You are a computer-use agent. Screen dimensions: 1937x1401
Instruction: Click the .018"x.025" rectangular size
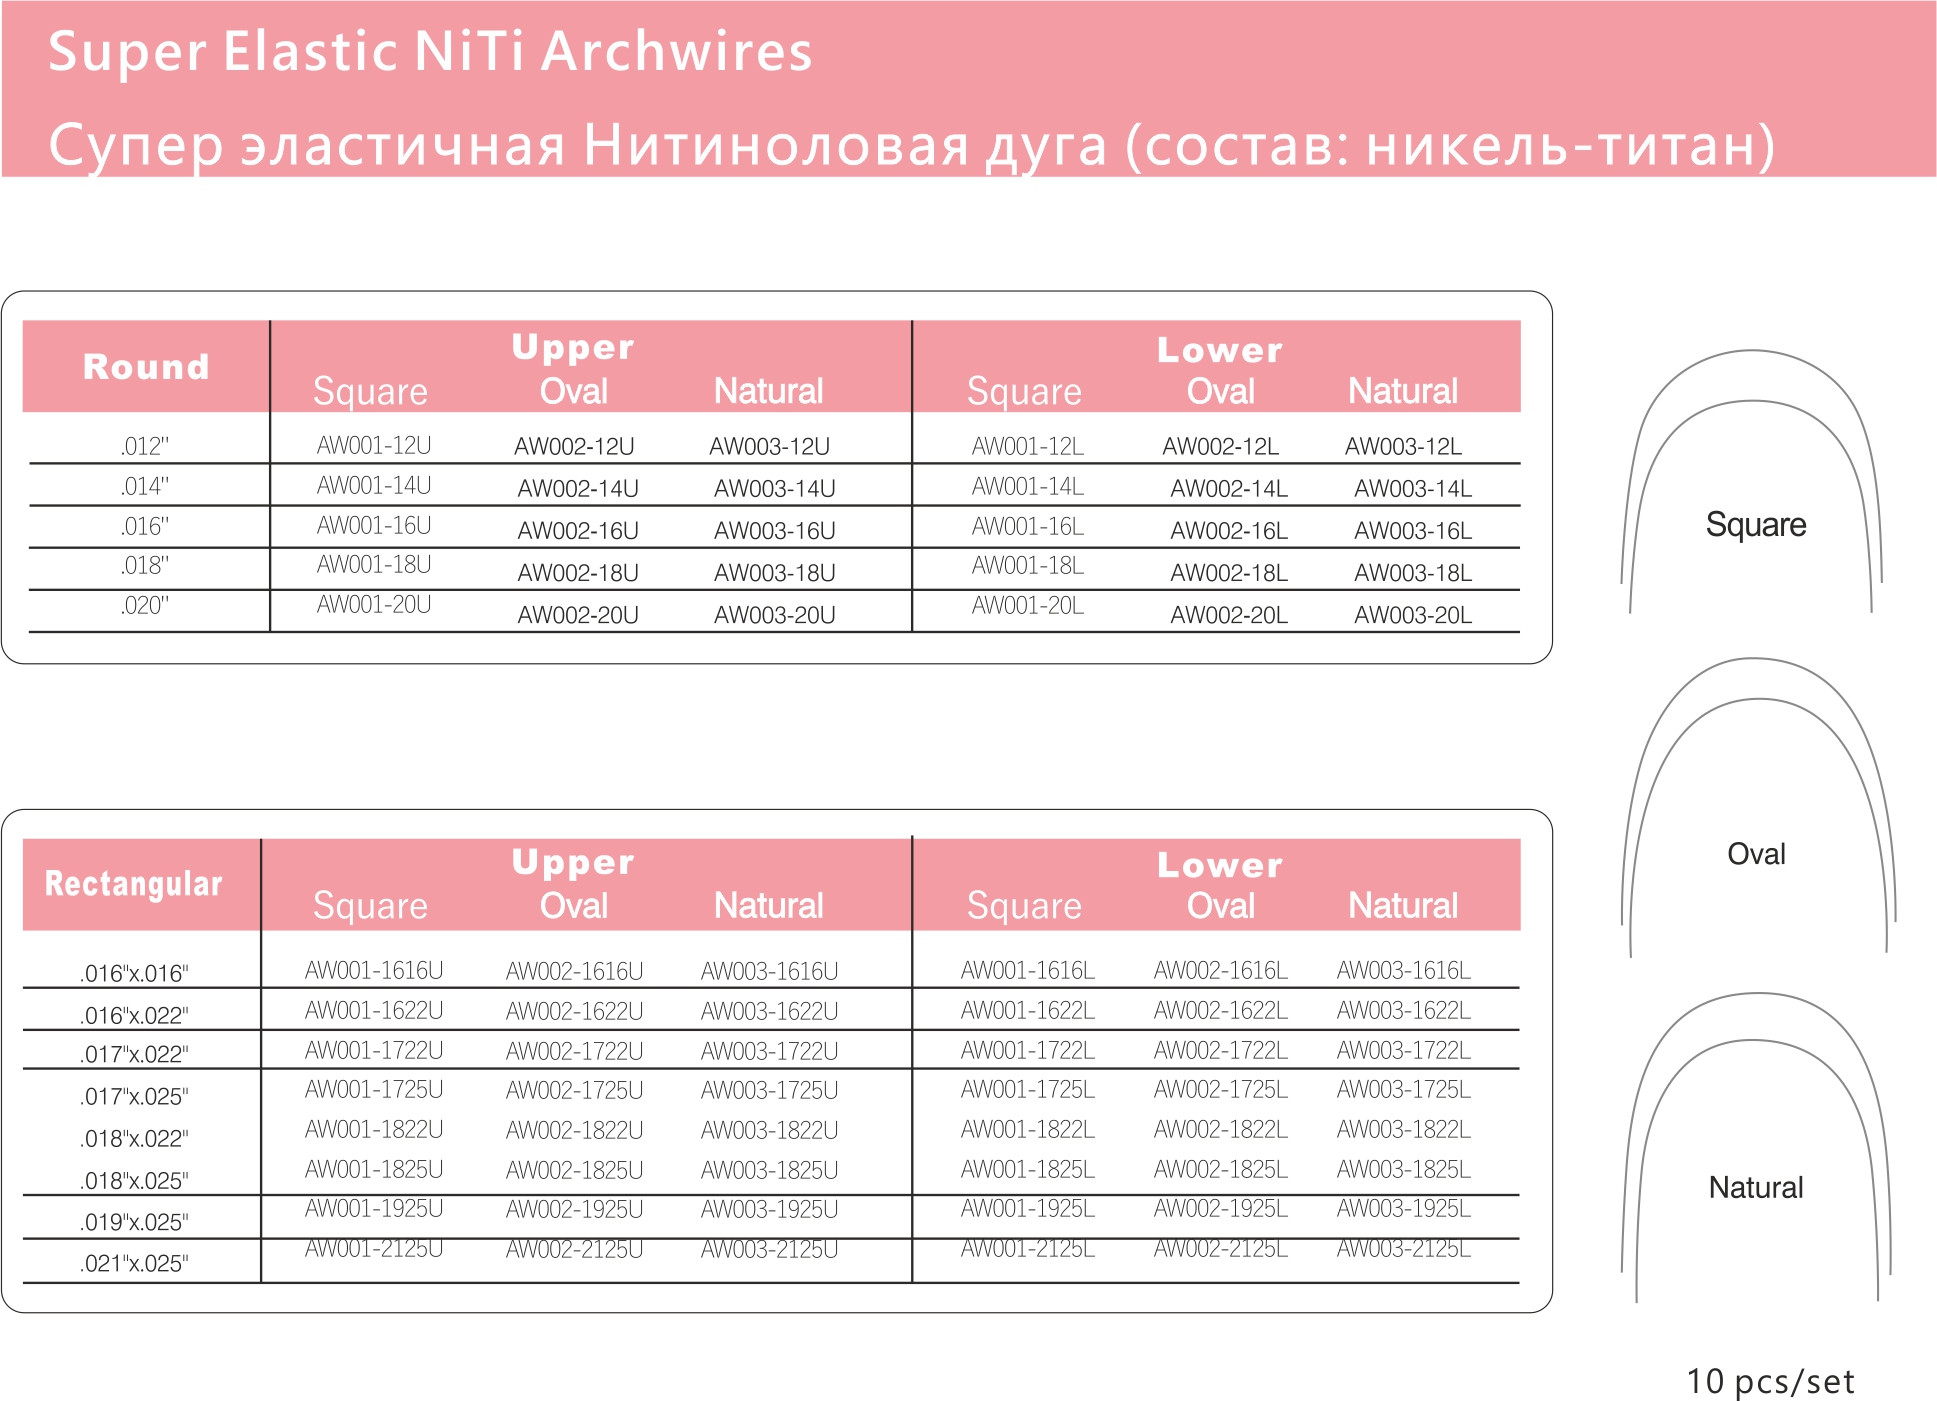pyautogui.click(x=134, y=1180)
